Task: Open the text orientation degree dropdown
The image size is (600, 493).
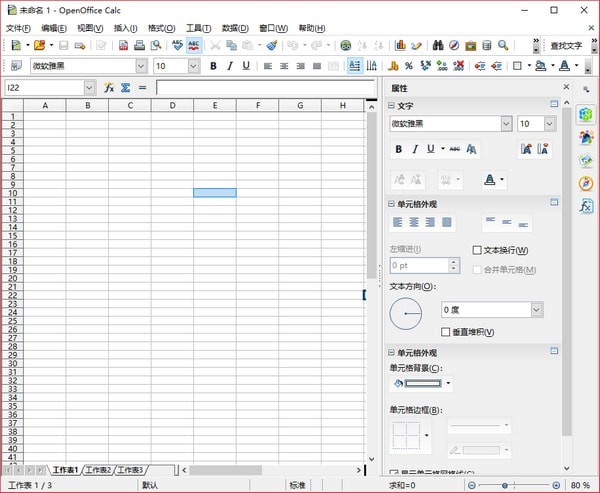Action: [x=536, y=310]
